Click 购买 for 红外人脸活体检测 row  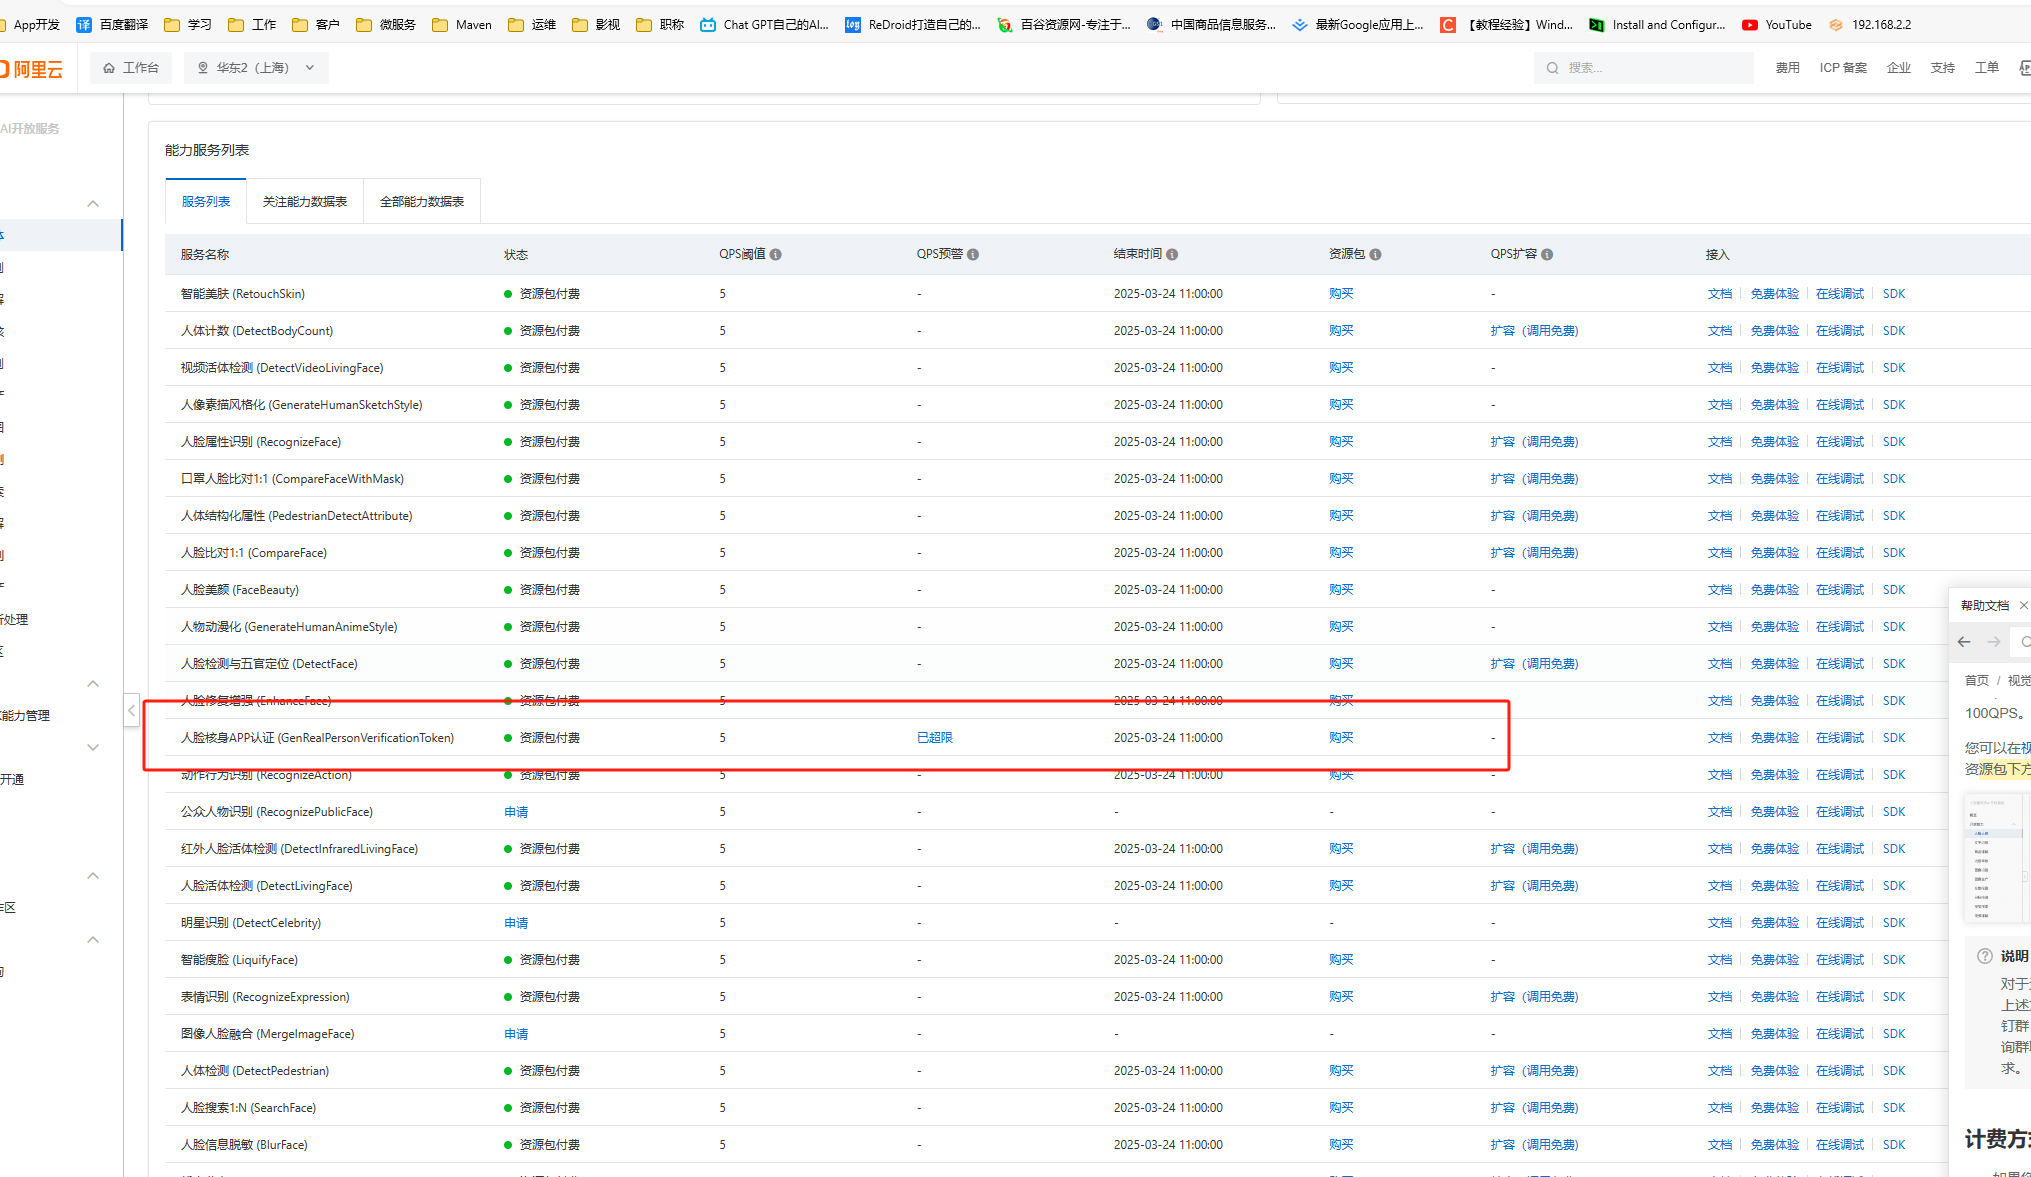pos(1341,849)
